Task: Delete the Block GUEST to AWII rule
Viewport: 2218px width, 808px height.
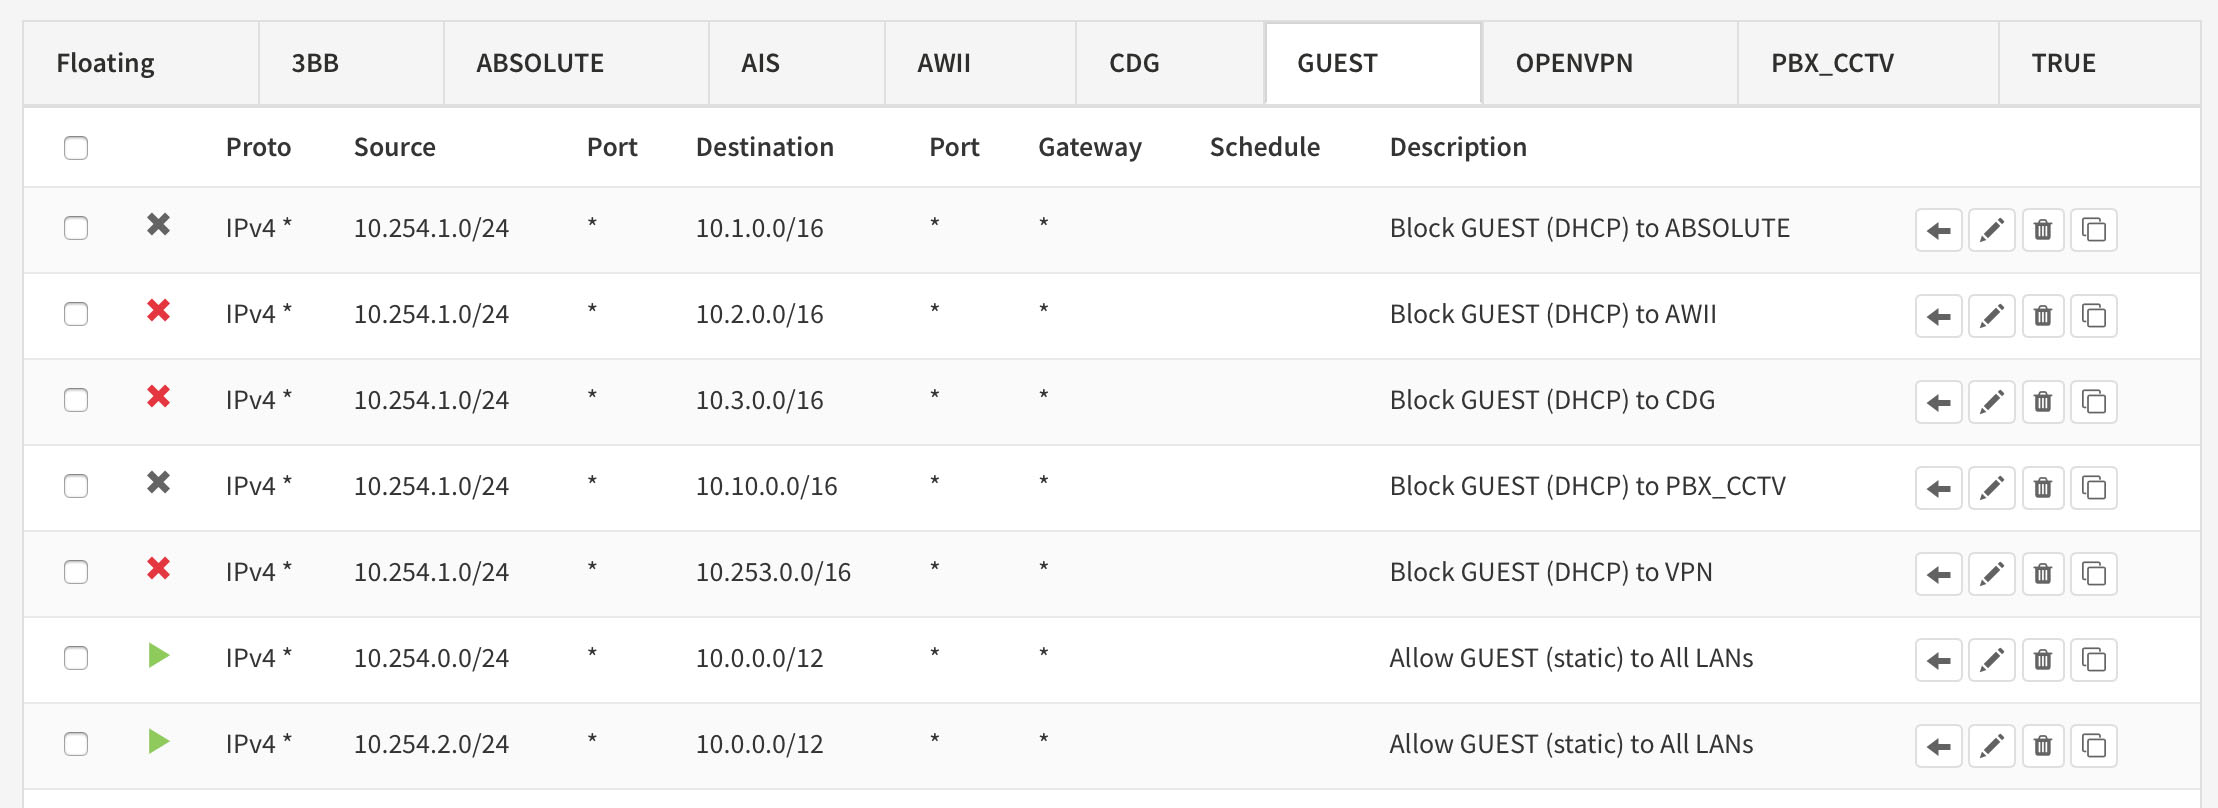Action: click(2043, 316)
